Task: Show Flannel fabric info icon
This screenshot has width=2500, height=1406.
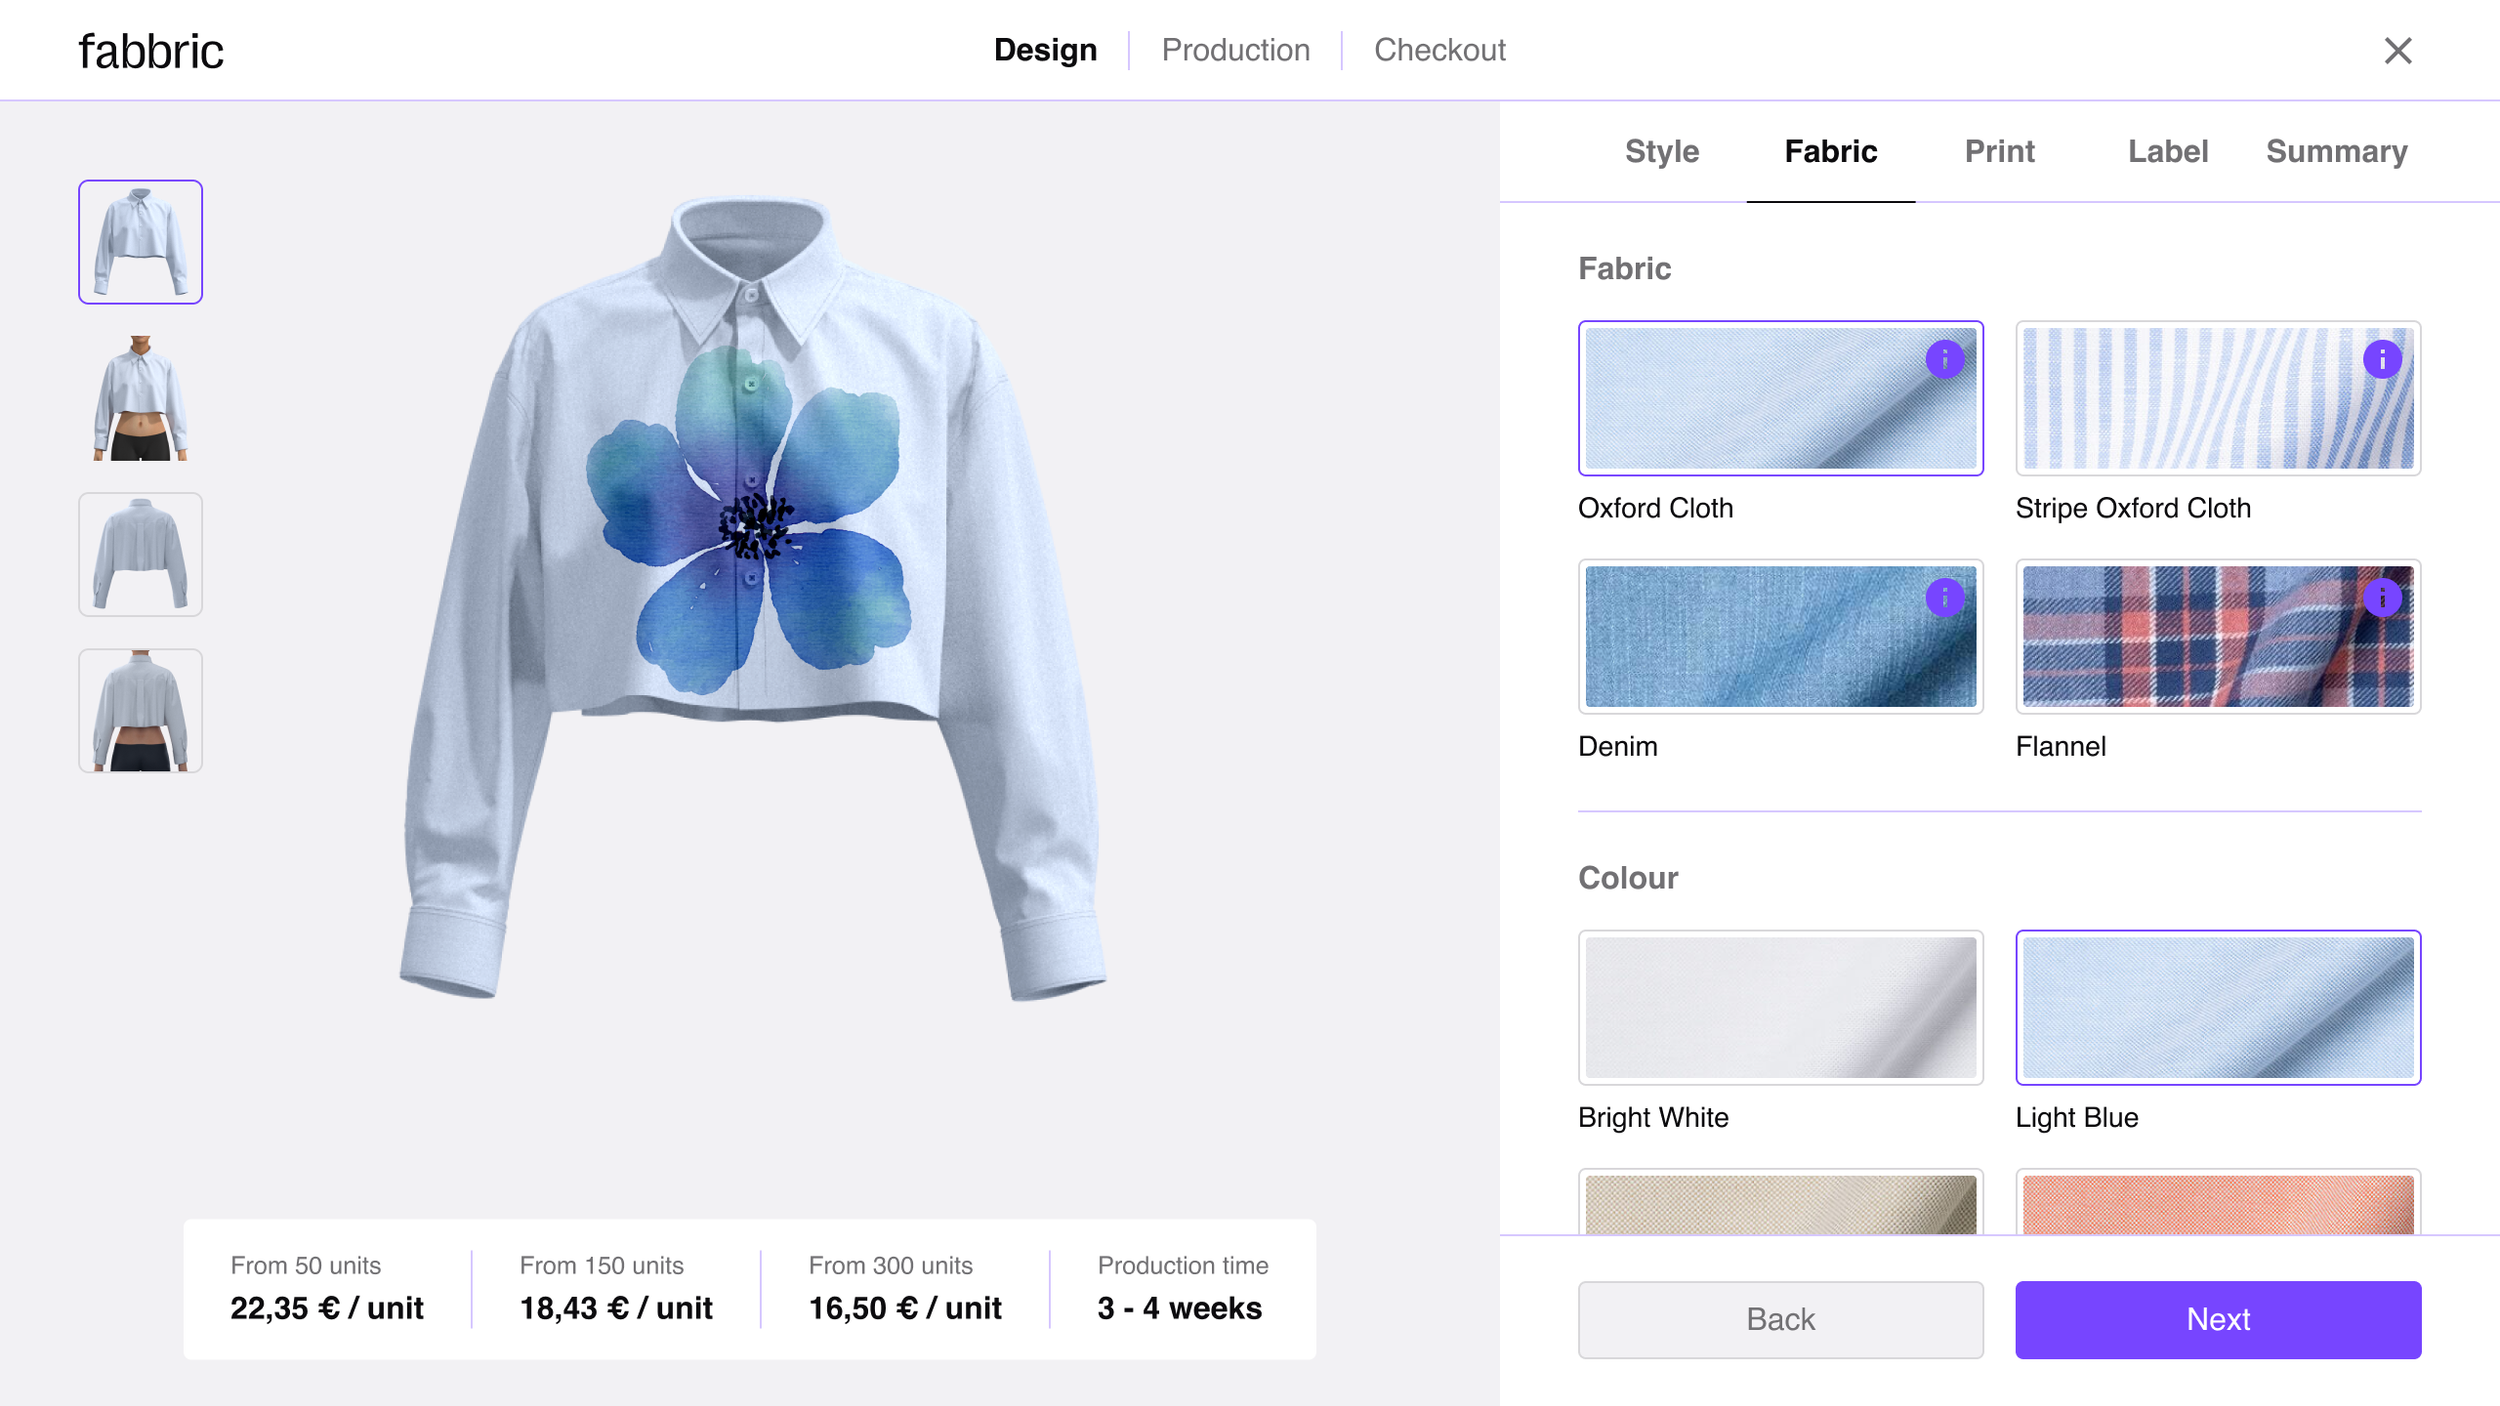Action: (x=2382, y=598)
